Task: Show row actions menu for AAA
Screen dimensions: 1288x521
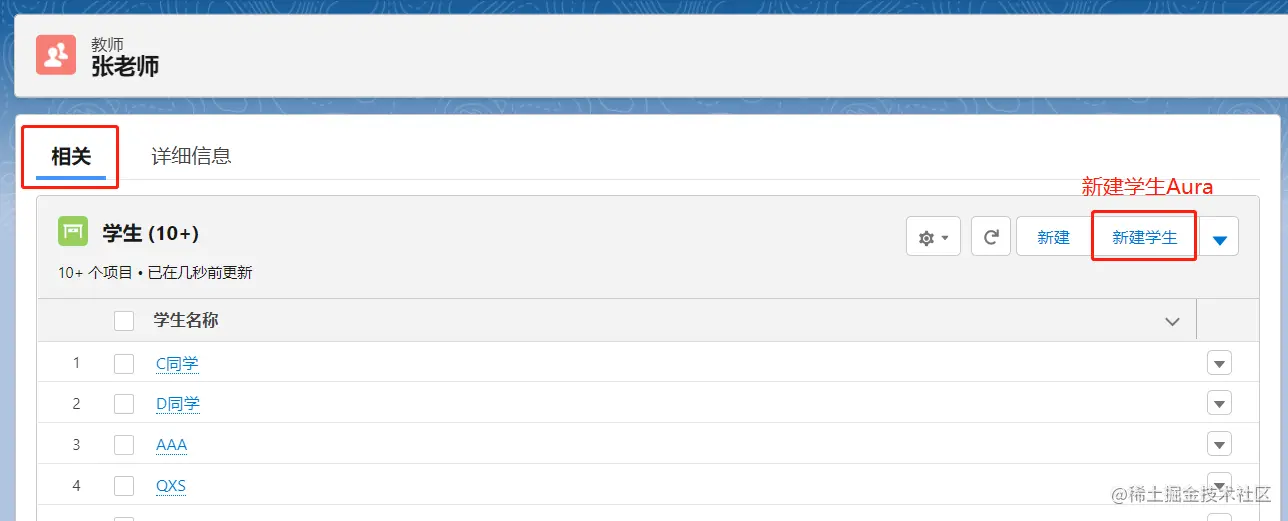Action: [x=1219, y=445]
